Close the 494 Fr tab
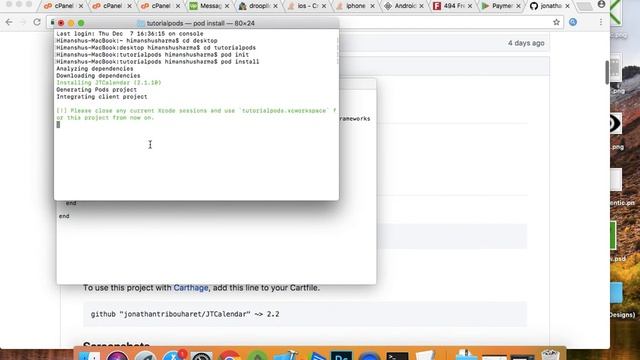 click(470, 6)
